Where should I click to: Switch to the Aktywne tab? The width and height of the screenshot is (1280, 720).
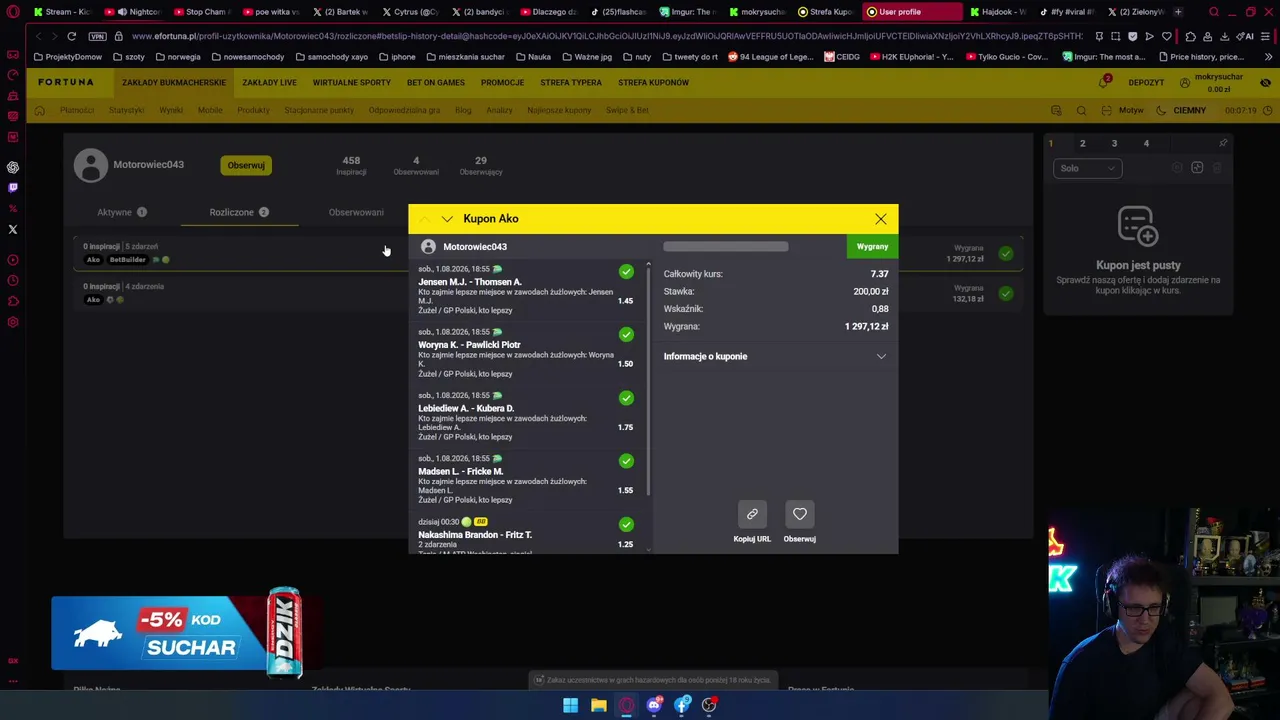122,212
